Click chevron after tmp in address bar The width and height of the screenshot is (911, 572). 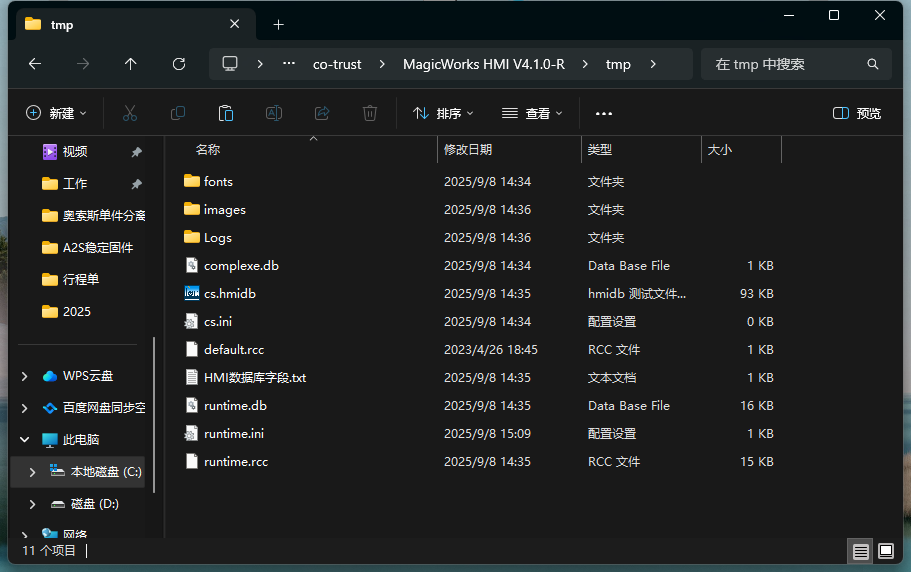click(653, 64)
